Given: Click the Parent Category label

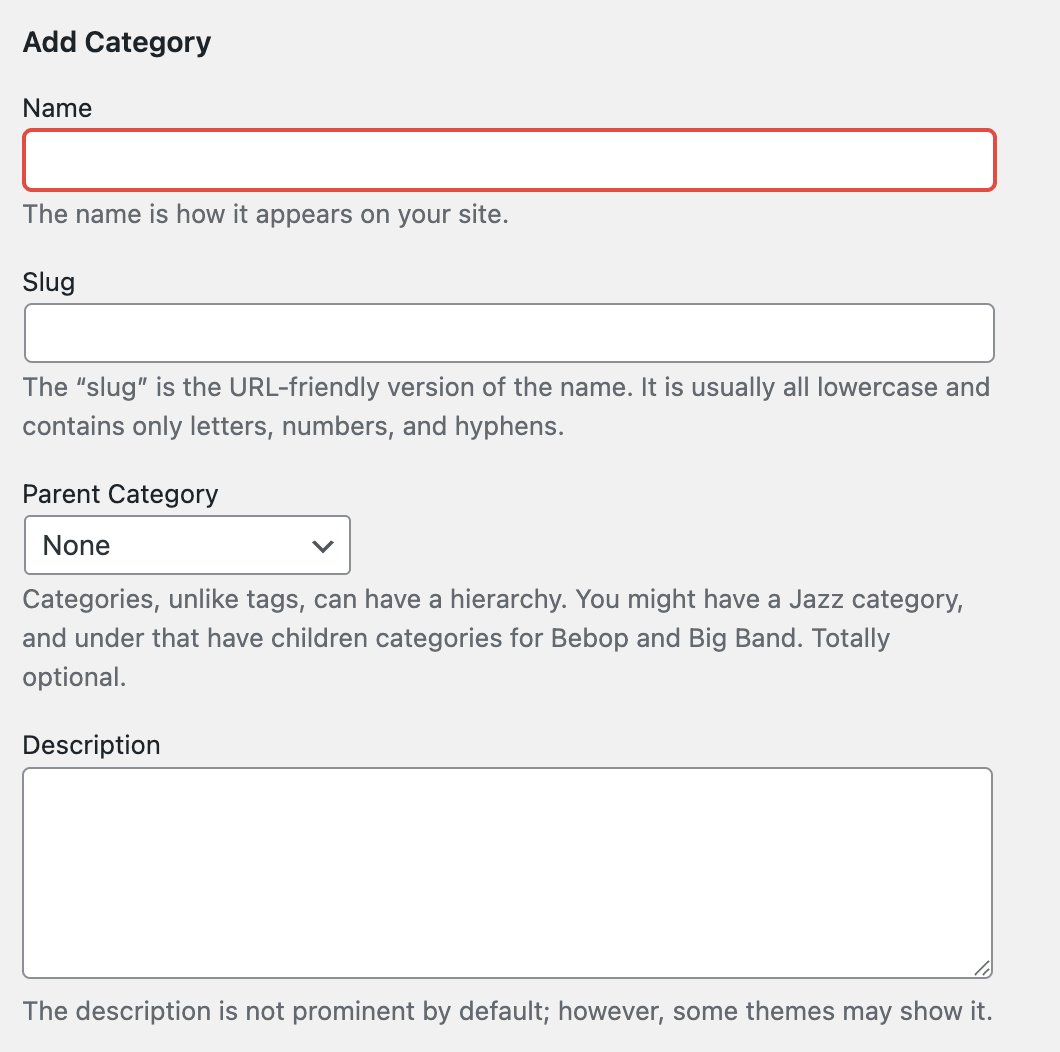Looking at the screenshot, I should [120, 494].
